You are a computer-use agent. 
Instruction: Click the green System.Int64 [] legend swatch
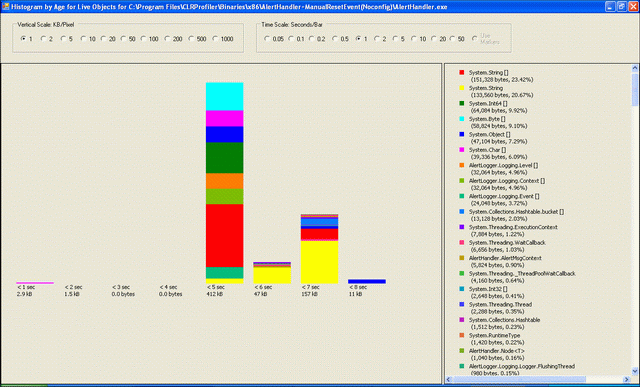click(x=462, y=103)
